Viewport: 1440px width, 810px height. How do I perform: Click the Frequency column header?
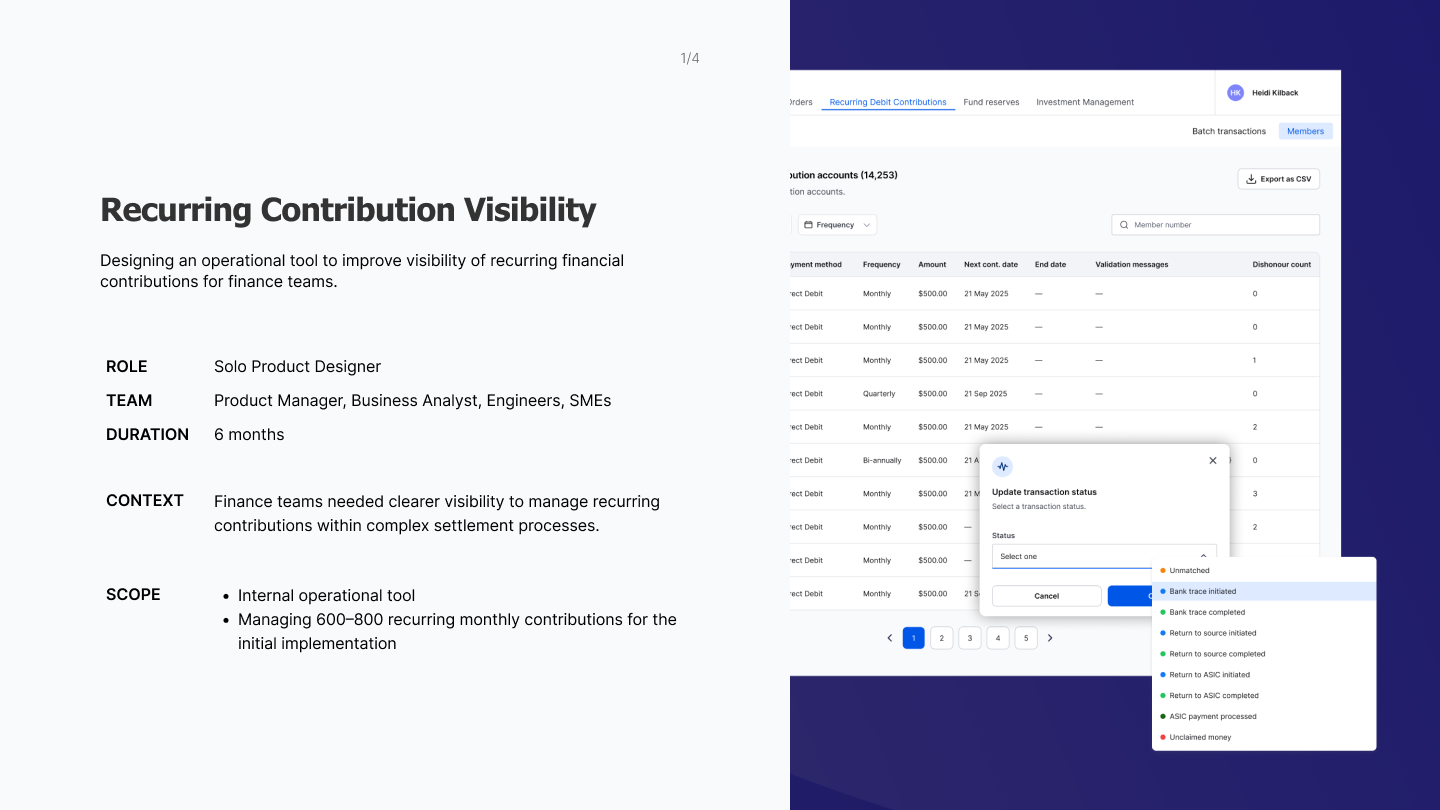[882, 265]
